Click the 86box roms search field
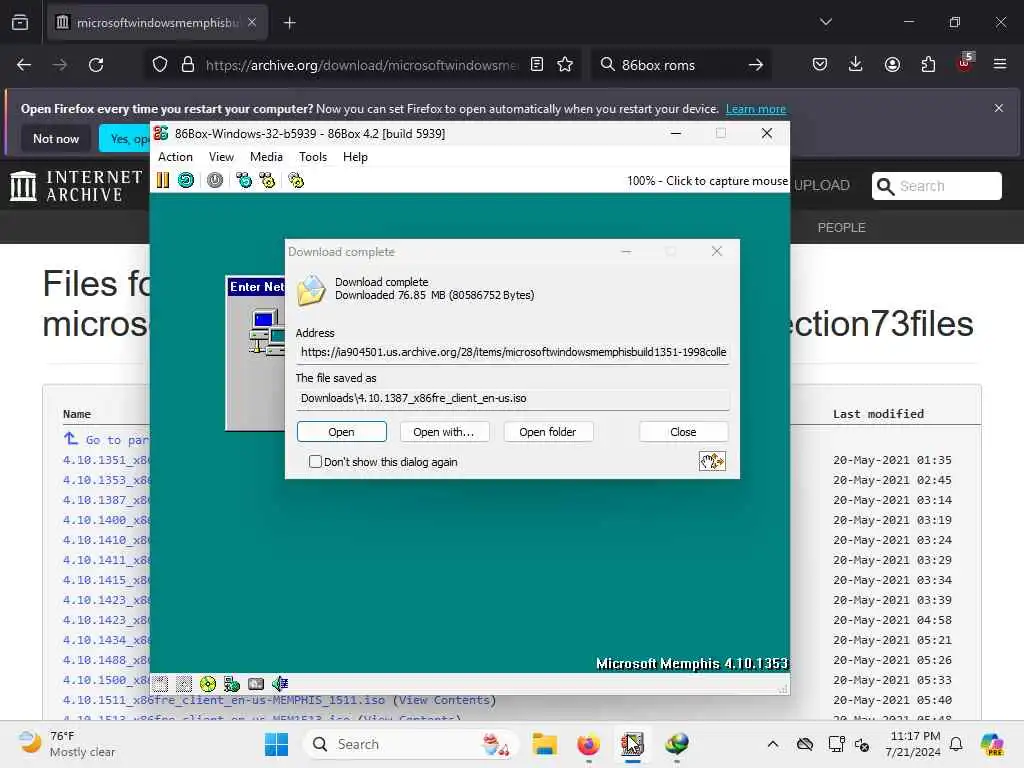The image size is (1024, 768). tap(679, 65)
